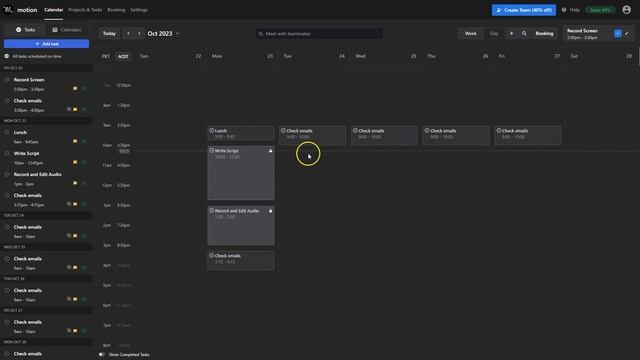Click the search icon in Meet with teammates field
The width and height of the screenshot is (640, 360).
pyautogui.click(x=261, y=34)
